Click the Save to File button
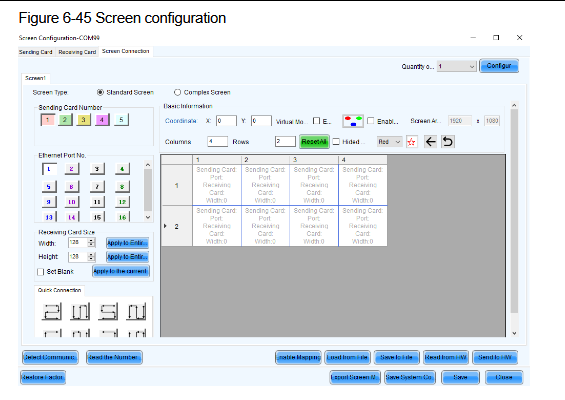This screenshot has height=400, width=565. 396,357
